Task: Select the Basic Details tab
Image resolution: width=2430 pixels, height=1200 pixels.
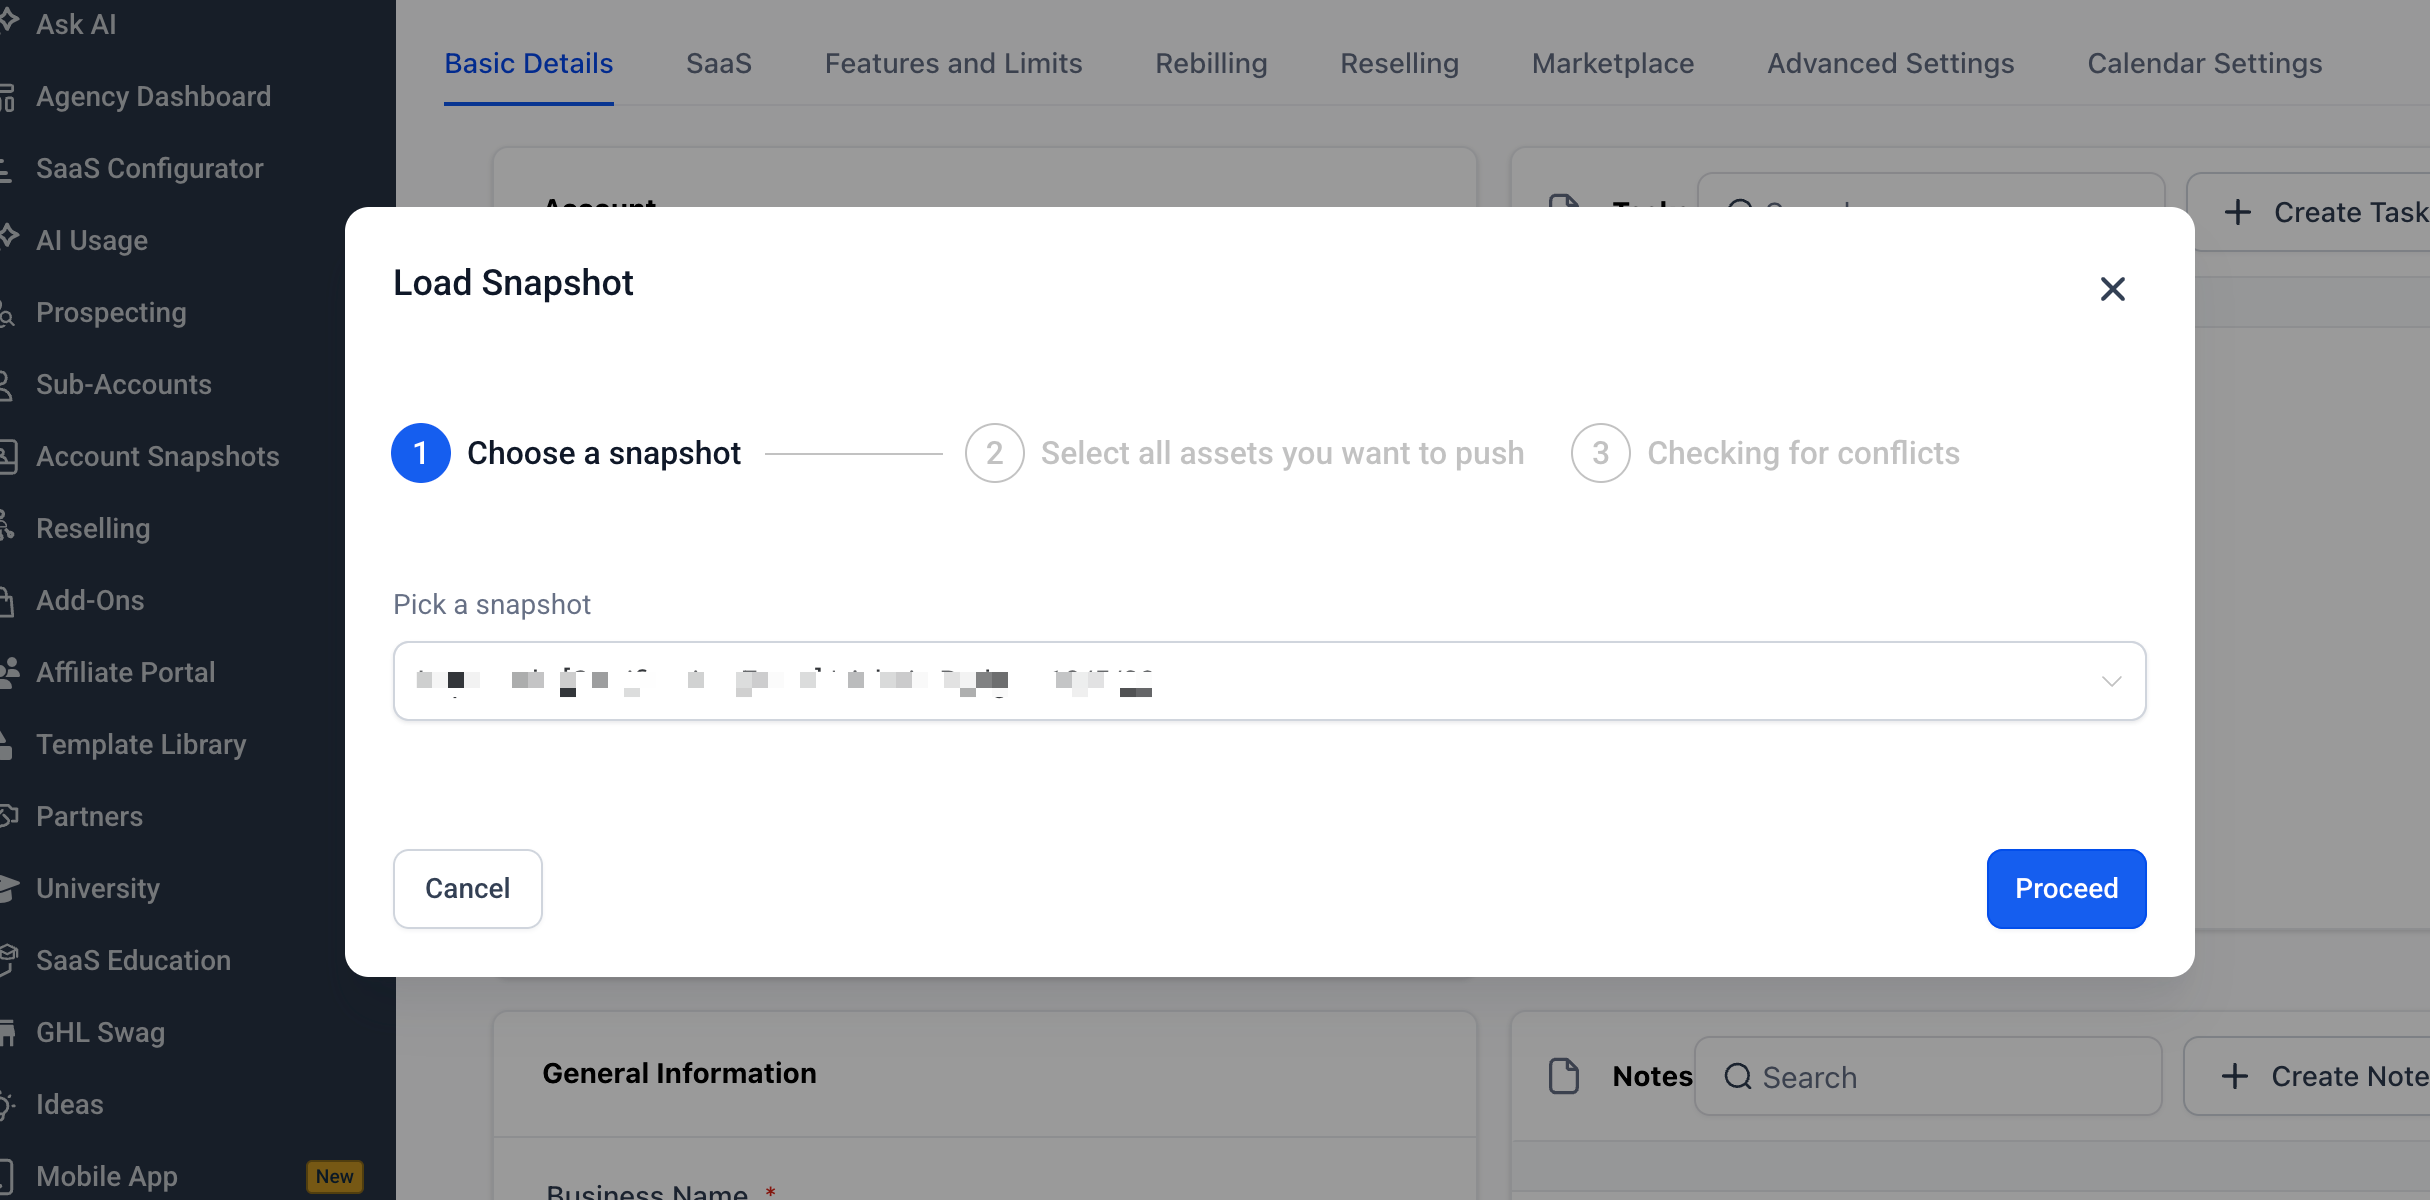Action: coord(528,63)
